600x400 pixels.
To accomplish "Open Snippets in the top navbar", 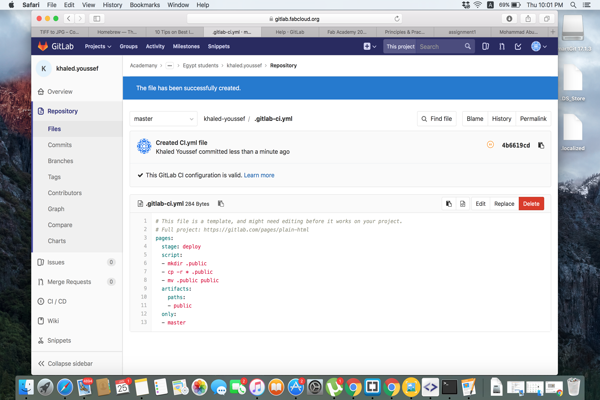I will point(218,46).
